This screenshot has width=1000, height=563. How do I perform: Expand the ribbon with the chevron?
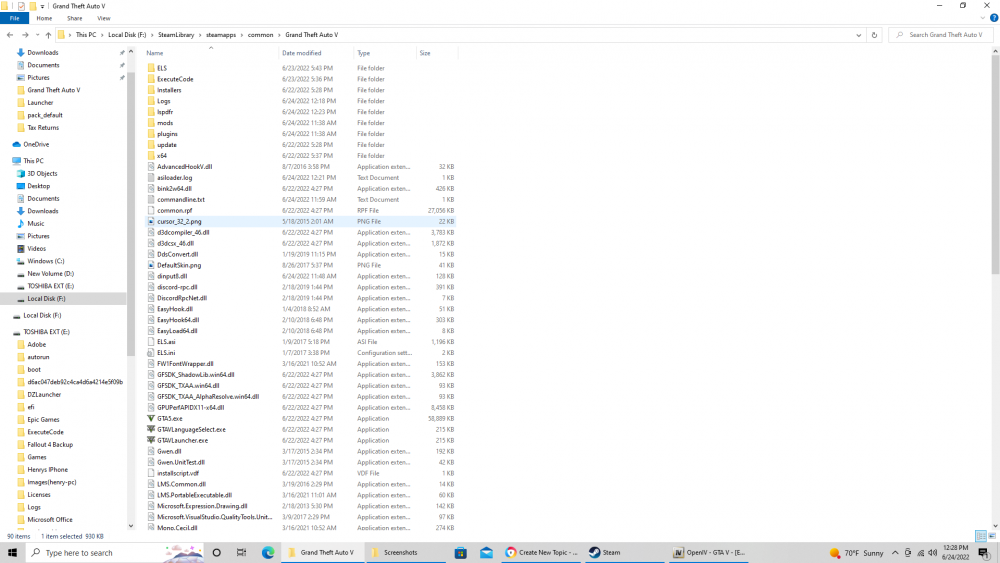point(983,18)
